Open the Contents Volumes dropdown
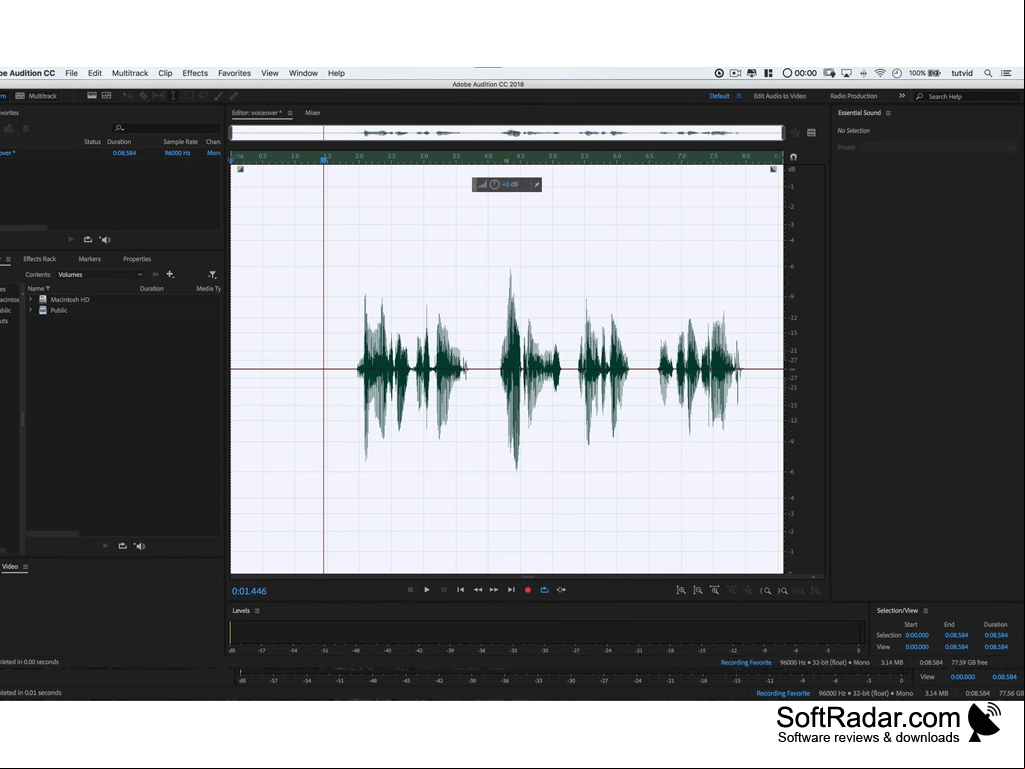 click(100, 275)
